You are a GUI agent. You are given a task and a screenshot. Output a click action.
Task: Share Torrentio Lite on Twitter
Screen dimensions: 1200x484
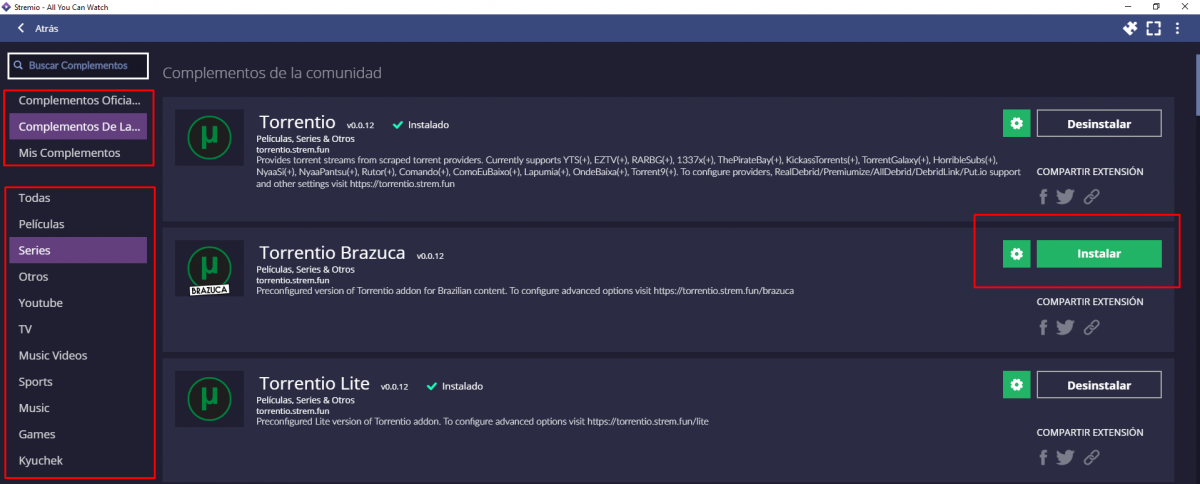[x=1065, y=458]
